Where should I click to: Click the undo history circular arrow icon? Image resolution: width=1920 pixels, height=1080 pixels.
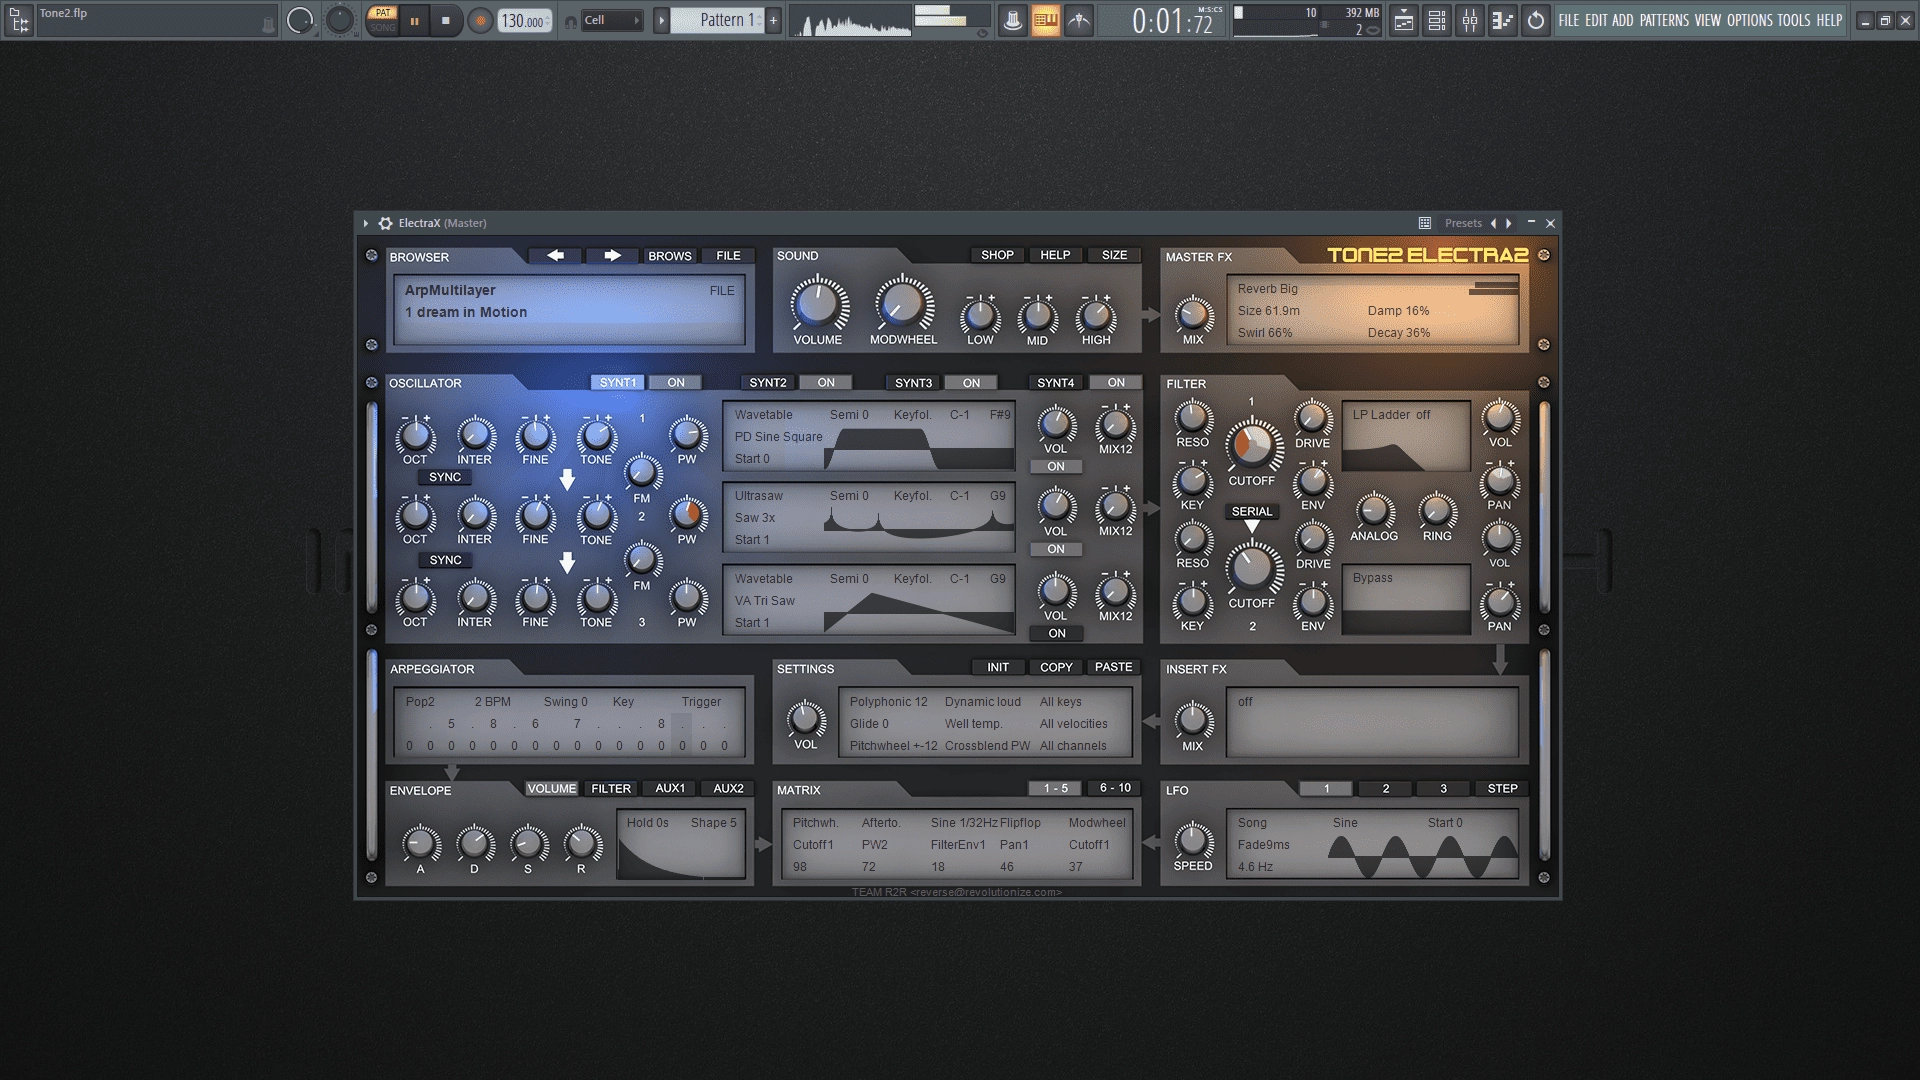pos(1536,20)
